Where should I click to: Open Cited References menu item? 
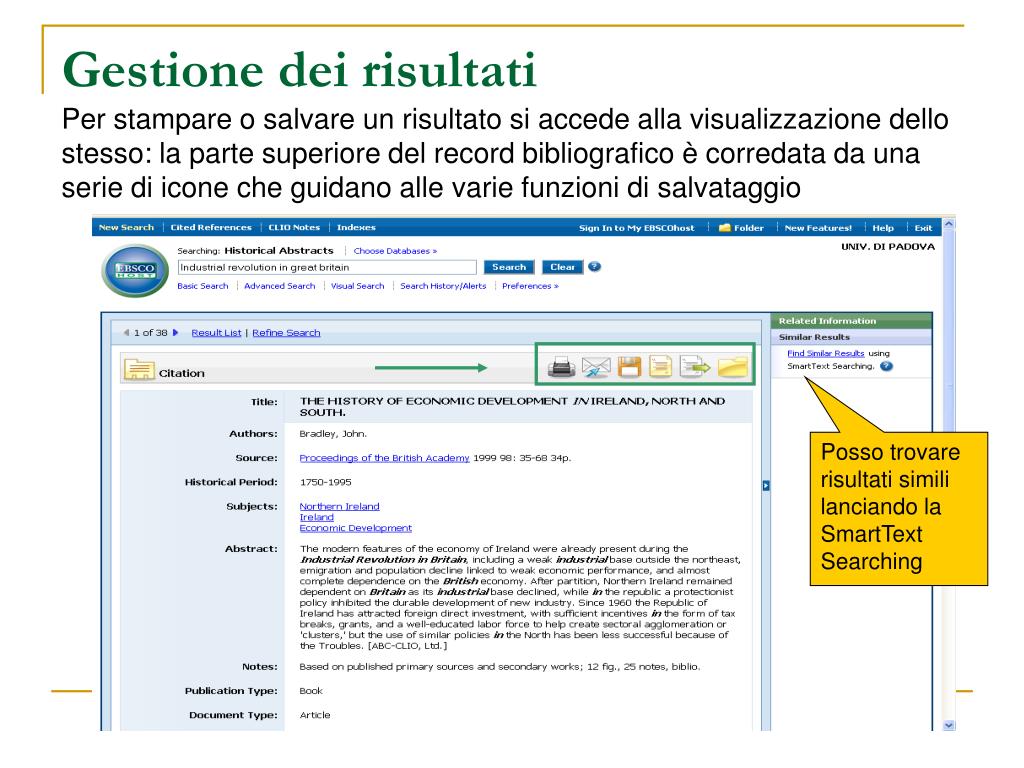(211, 227)
